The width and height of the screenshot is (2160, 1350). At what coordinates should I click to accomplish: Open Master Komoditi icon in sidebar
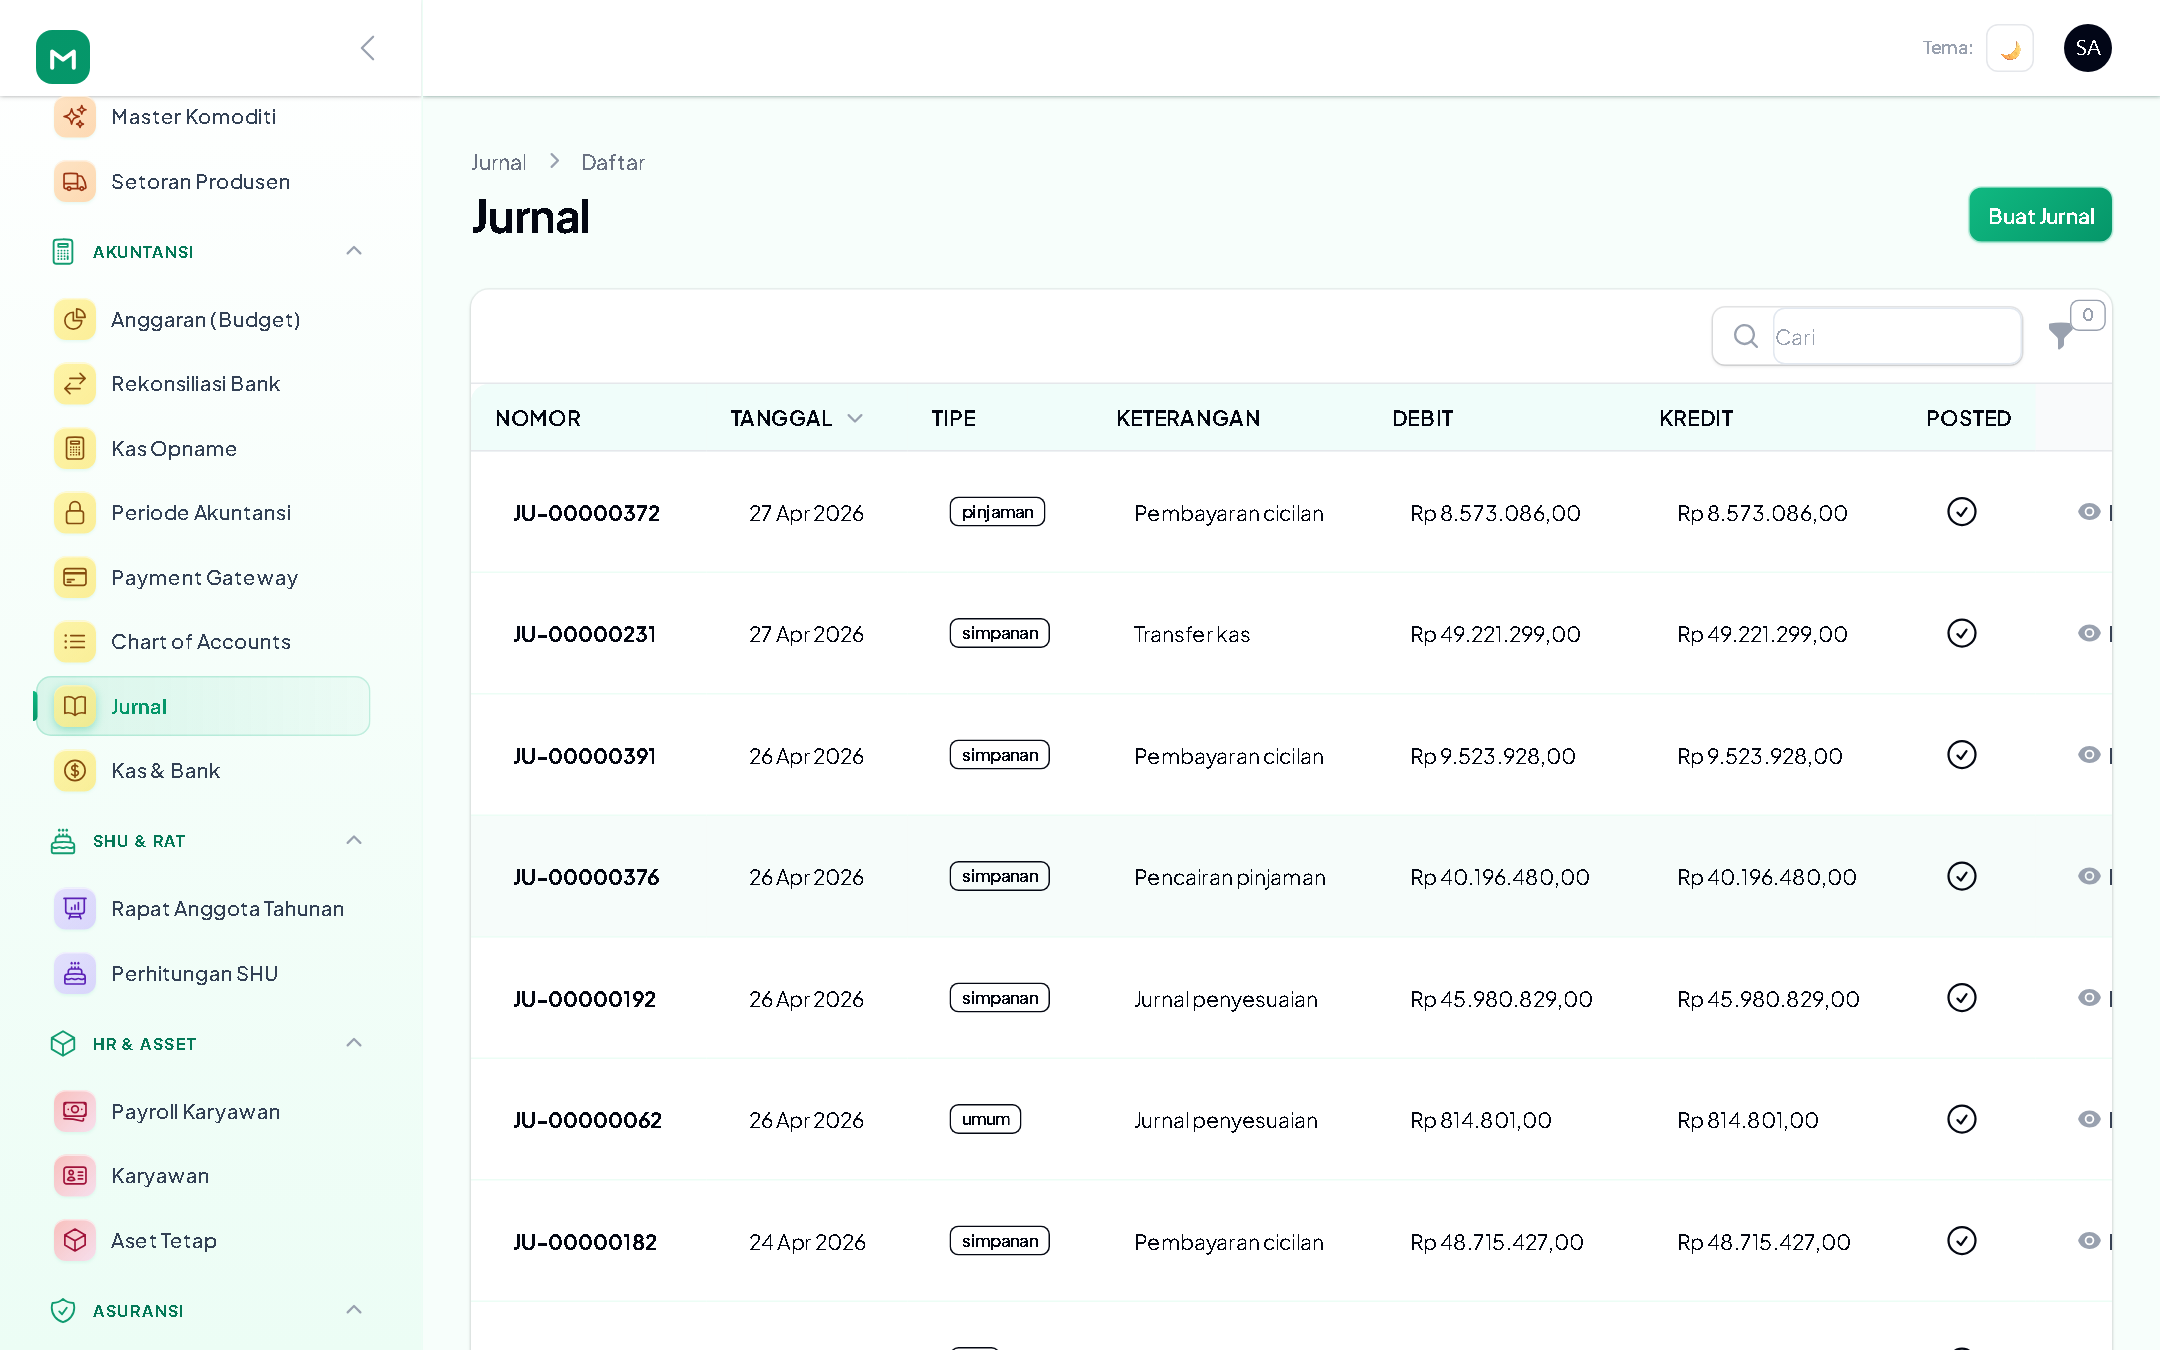pos(75,117)
